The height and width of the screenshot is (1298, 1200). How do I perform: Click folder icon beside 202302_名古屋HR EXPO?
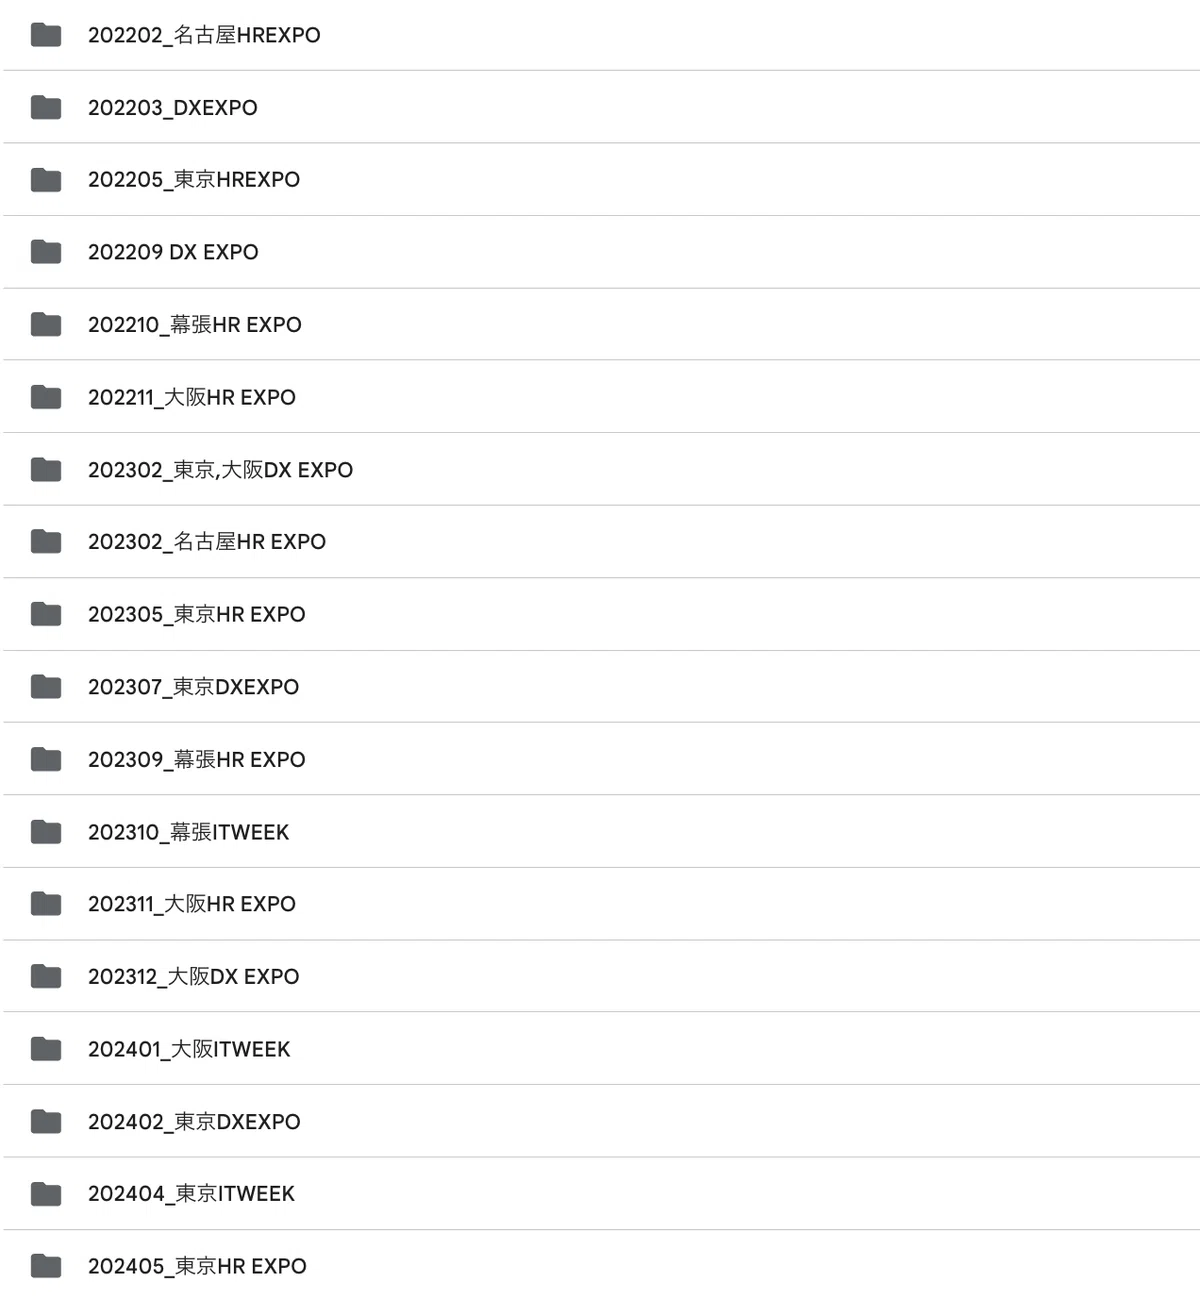pyautogui.click(x=46, y=542)
